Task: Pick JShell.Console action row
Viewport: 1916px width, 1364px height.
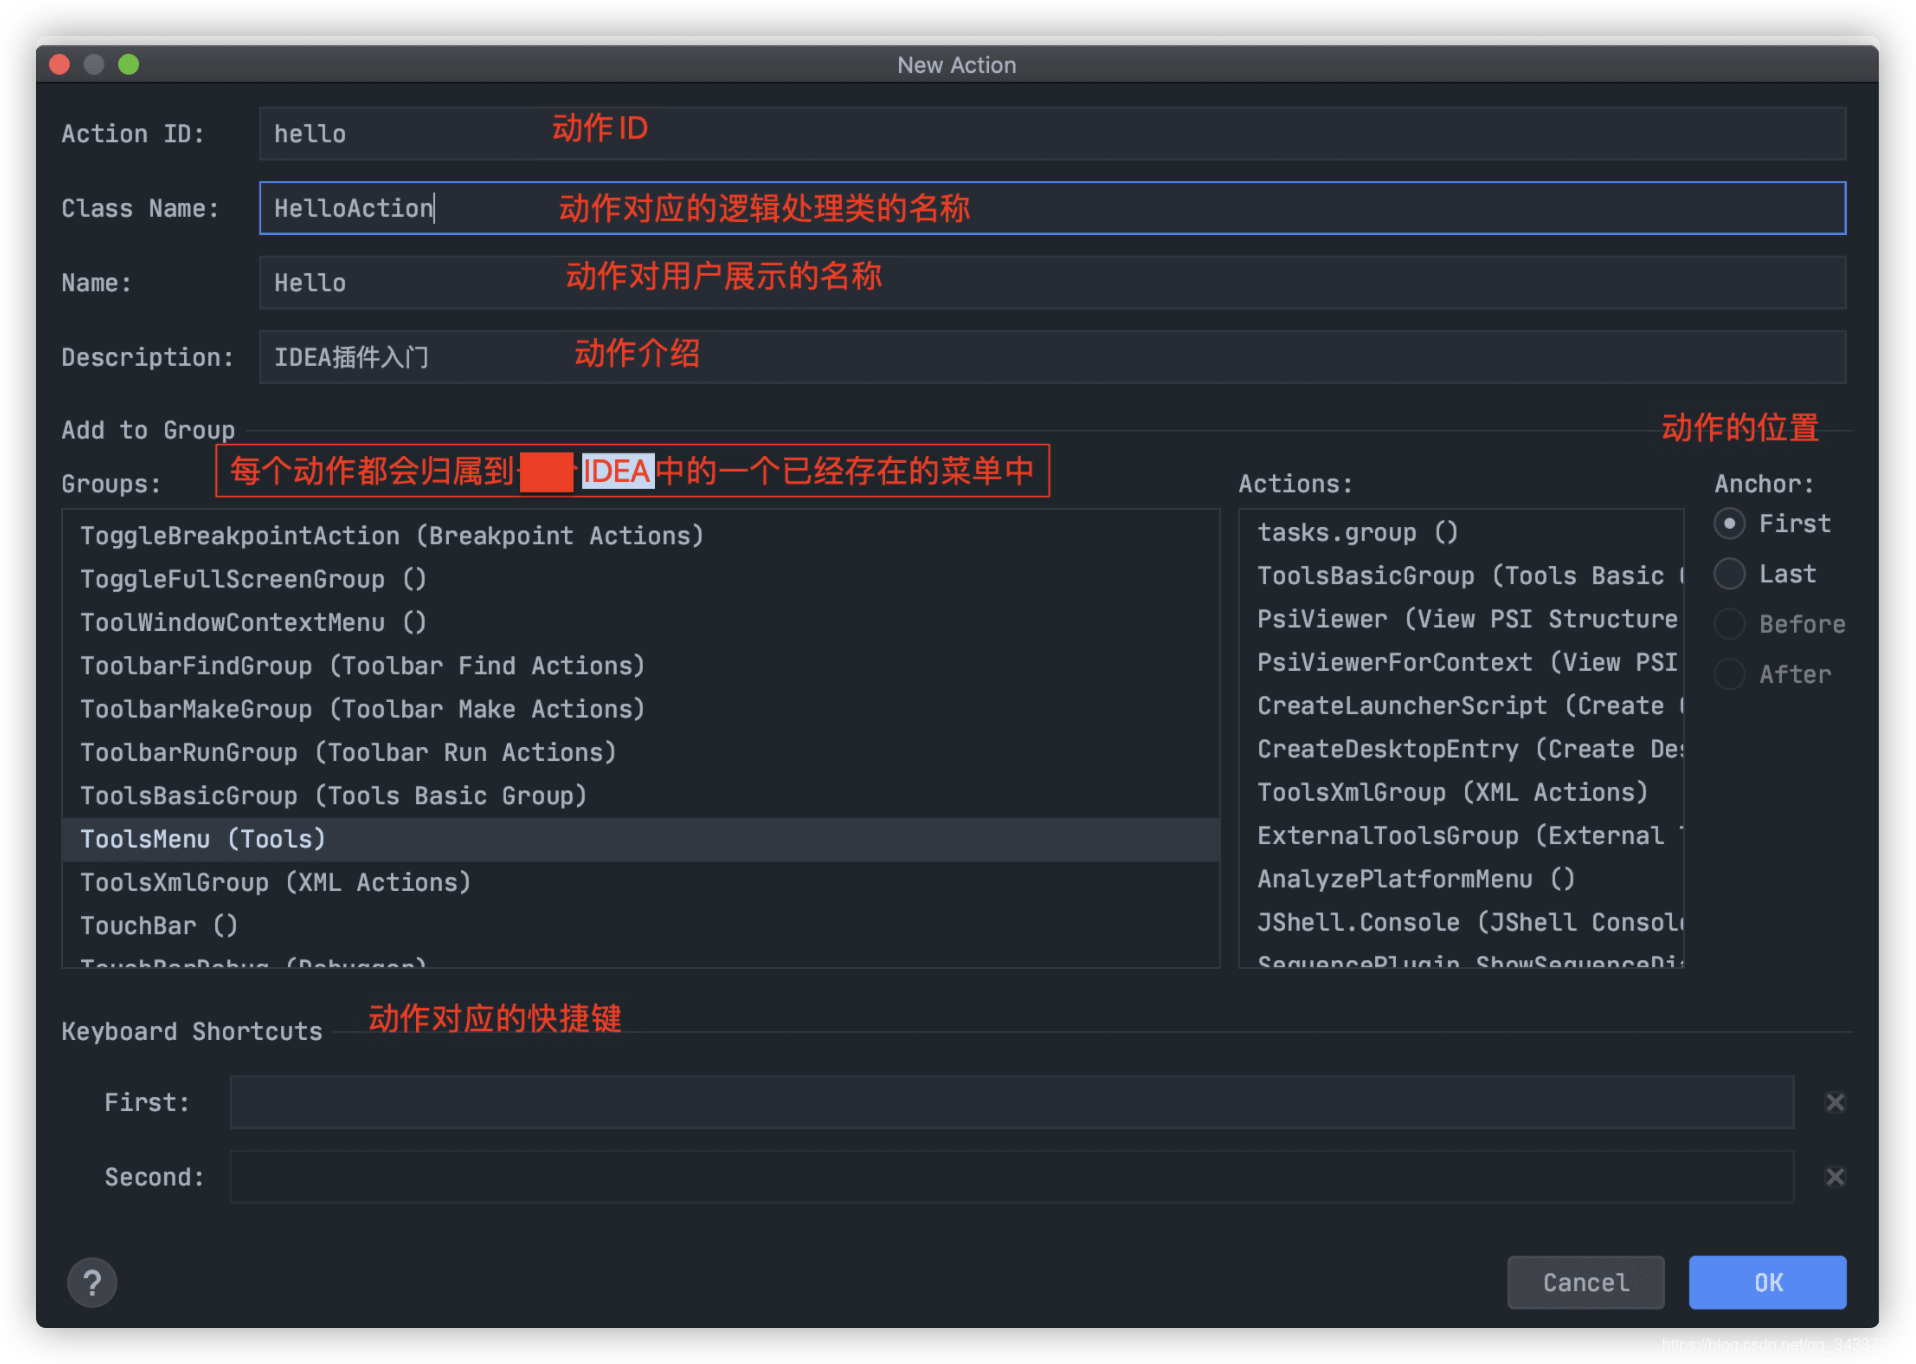Action: point(1461,922)
